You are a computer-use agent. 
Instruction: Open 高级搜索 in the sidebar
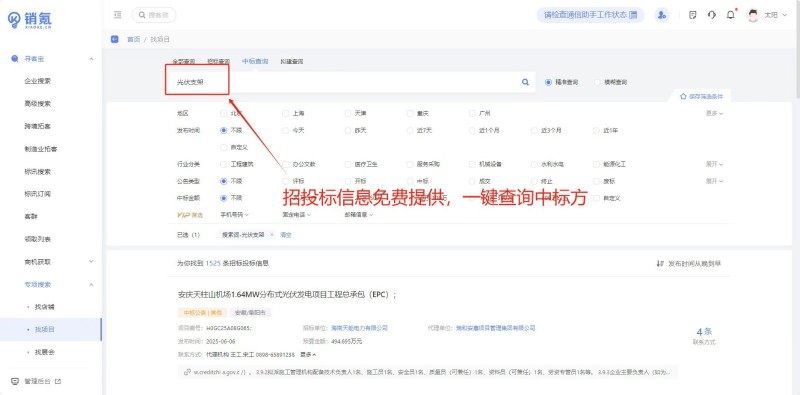38,104
